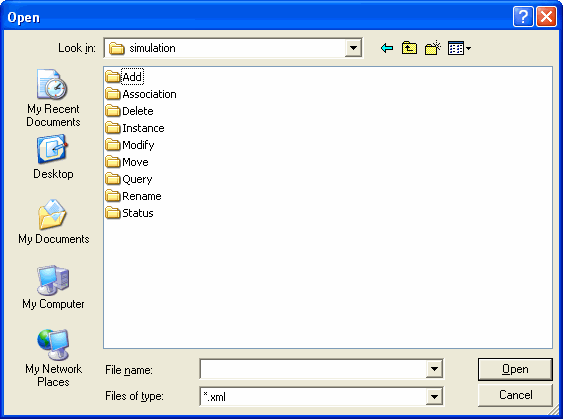This screenshot has width=563, height=419.
Task: Select the 'Rename' folder name
Action: point(142,196)
